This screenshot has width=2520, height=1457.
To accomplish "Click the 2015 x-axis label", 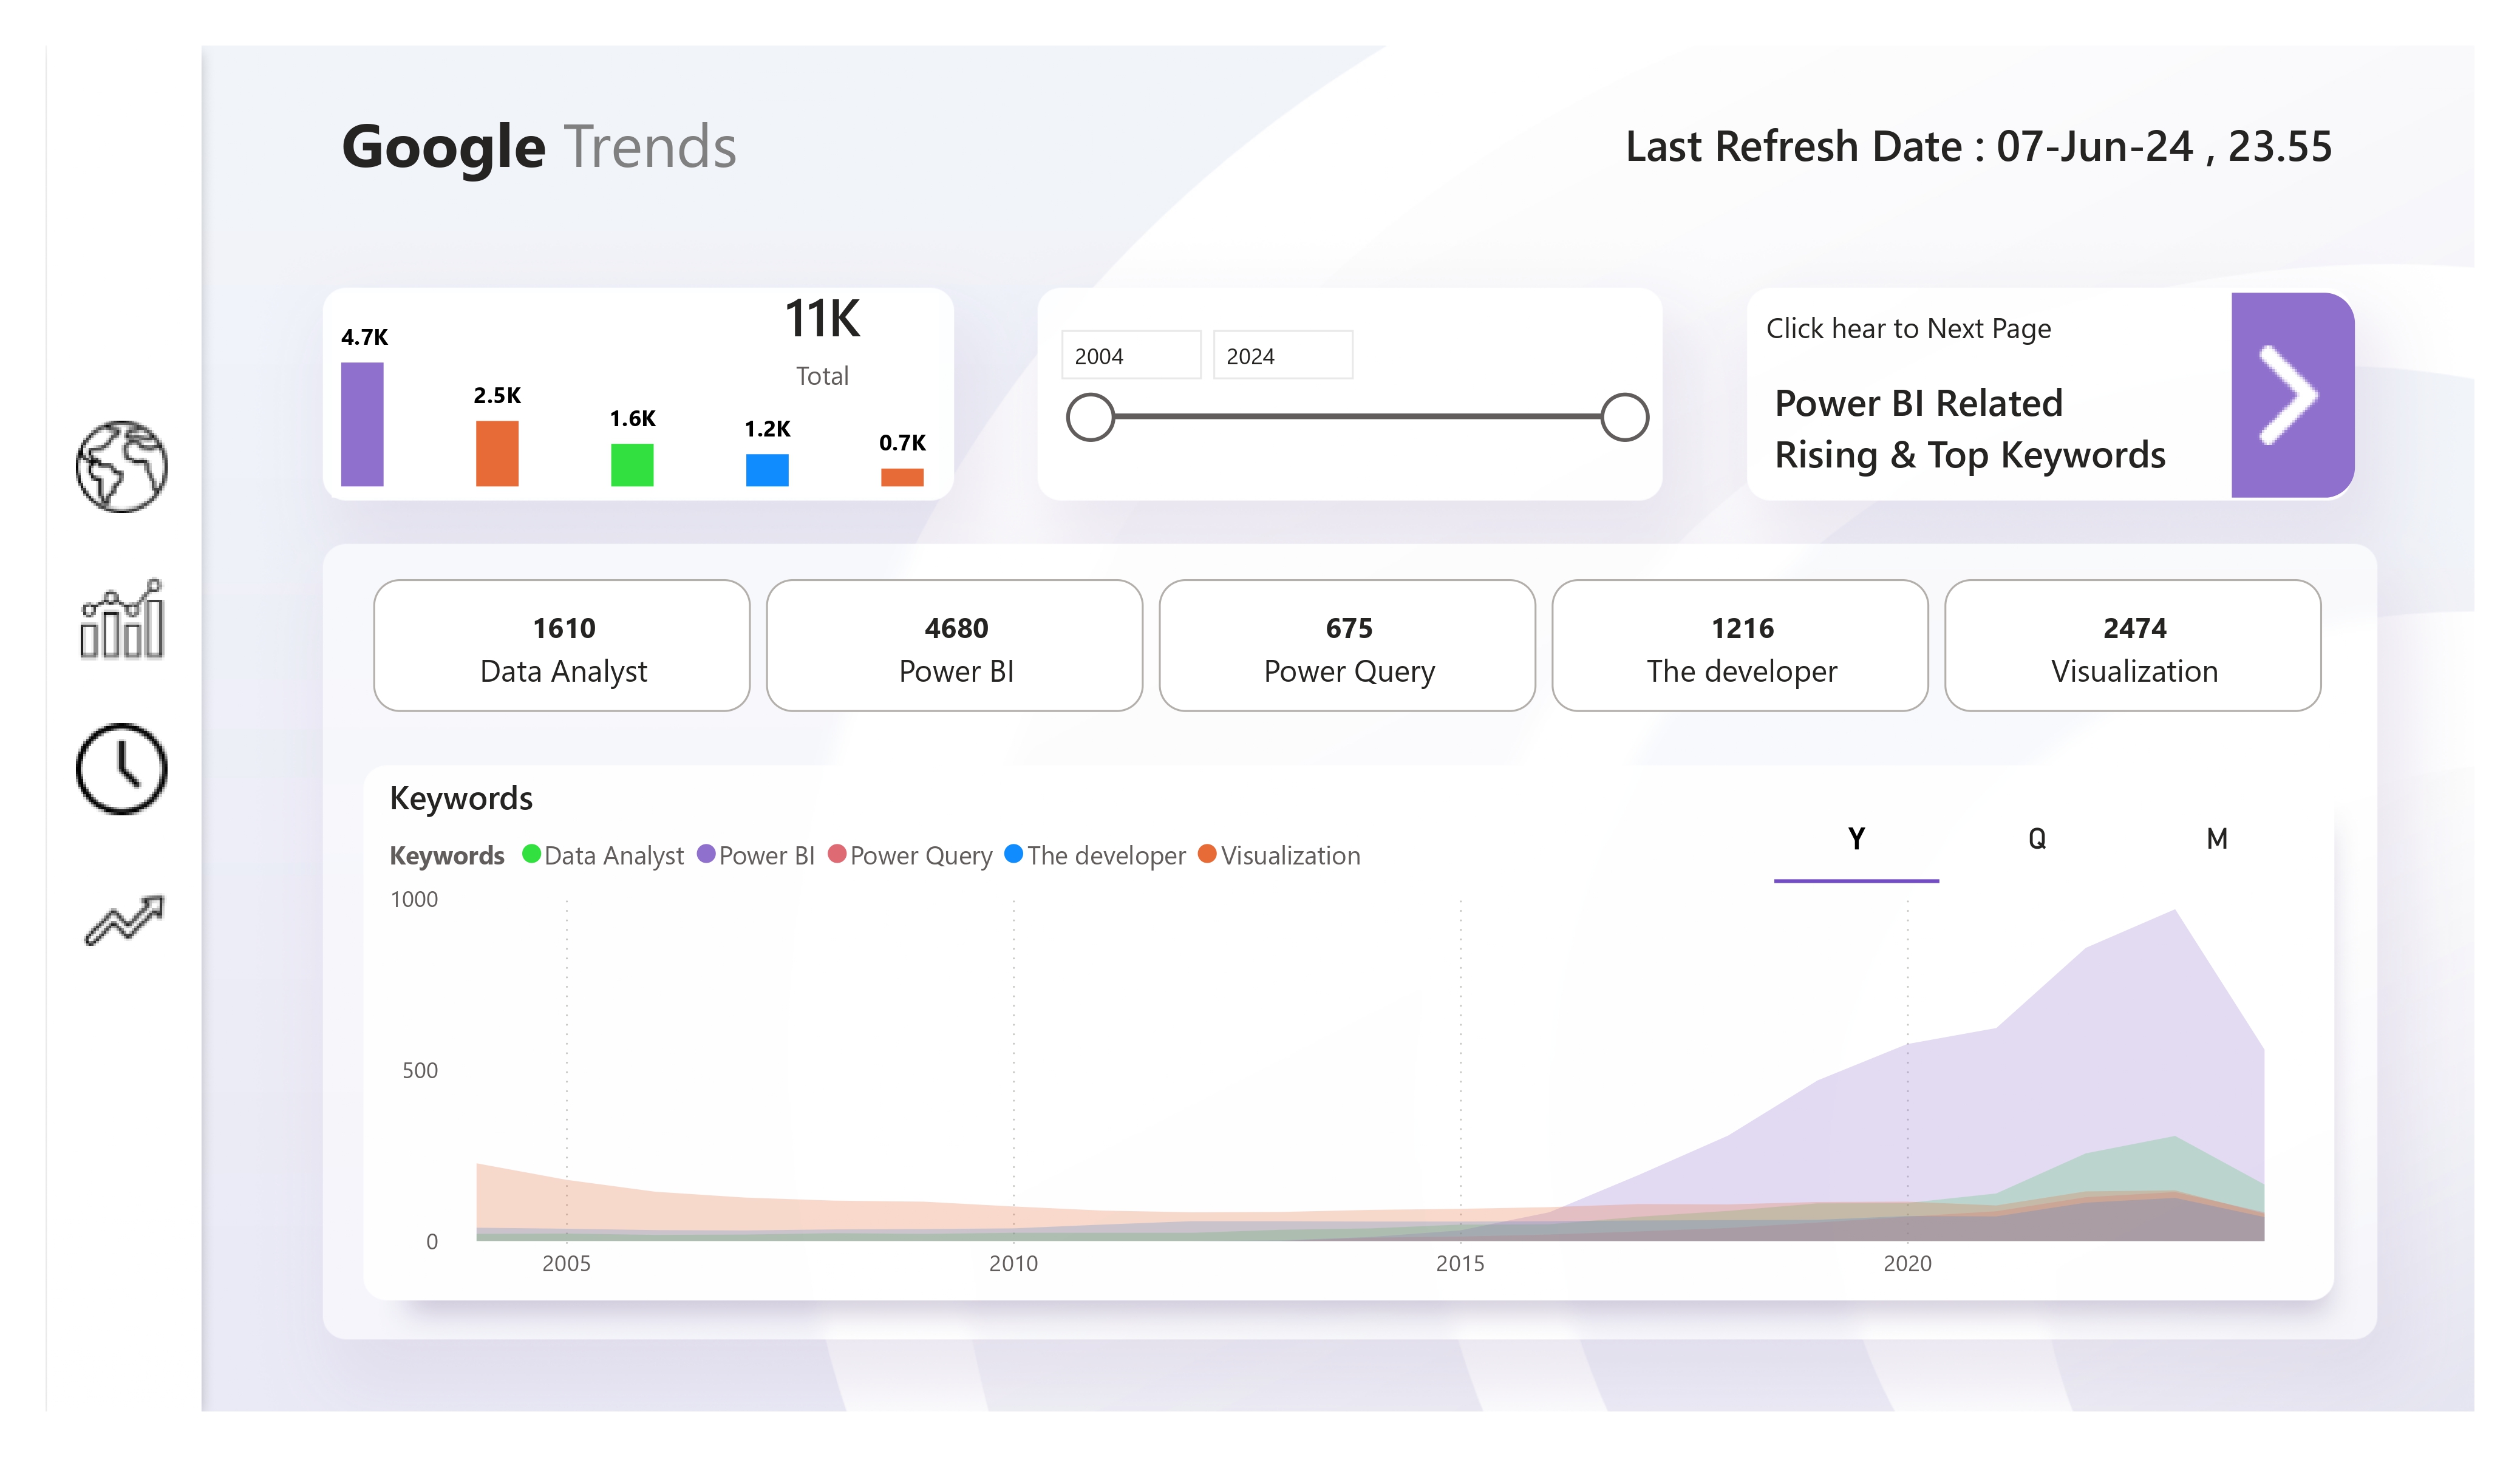I will 1461,1264.
